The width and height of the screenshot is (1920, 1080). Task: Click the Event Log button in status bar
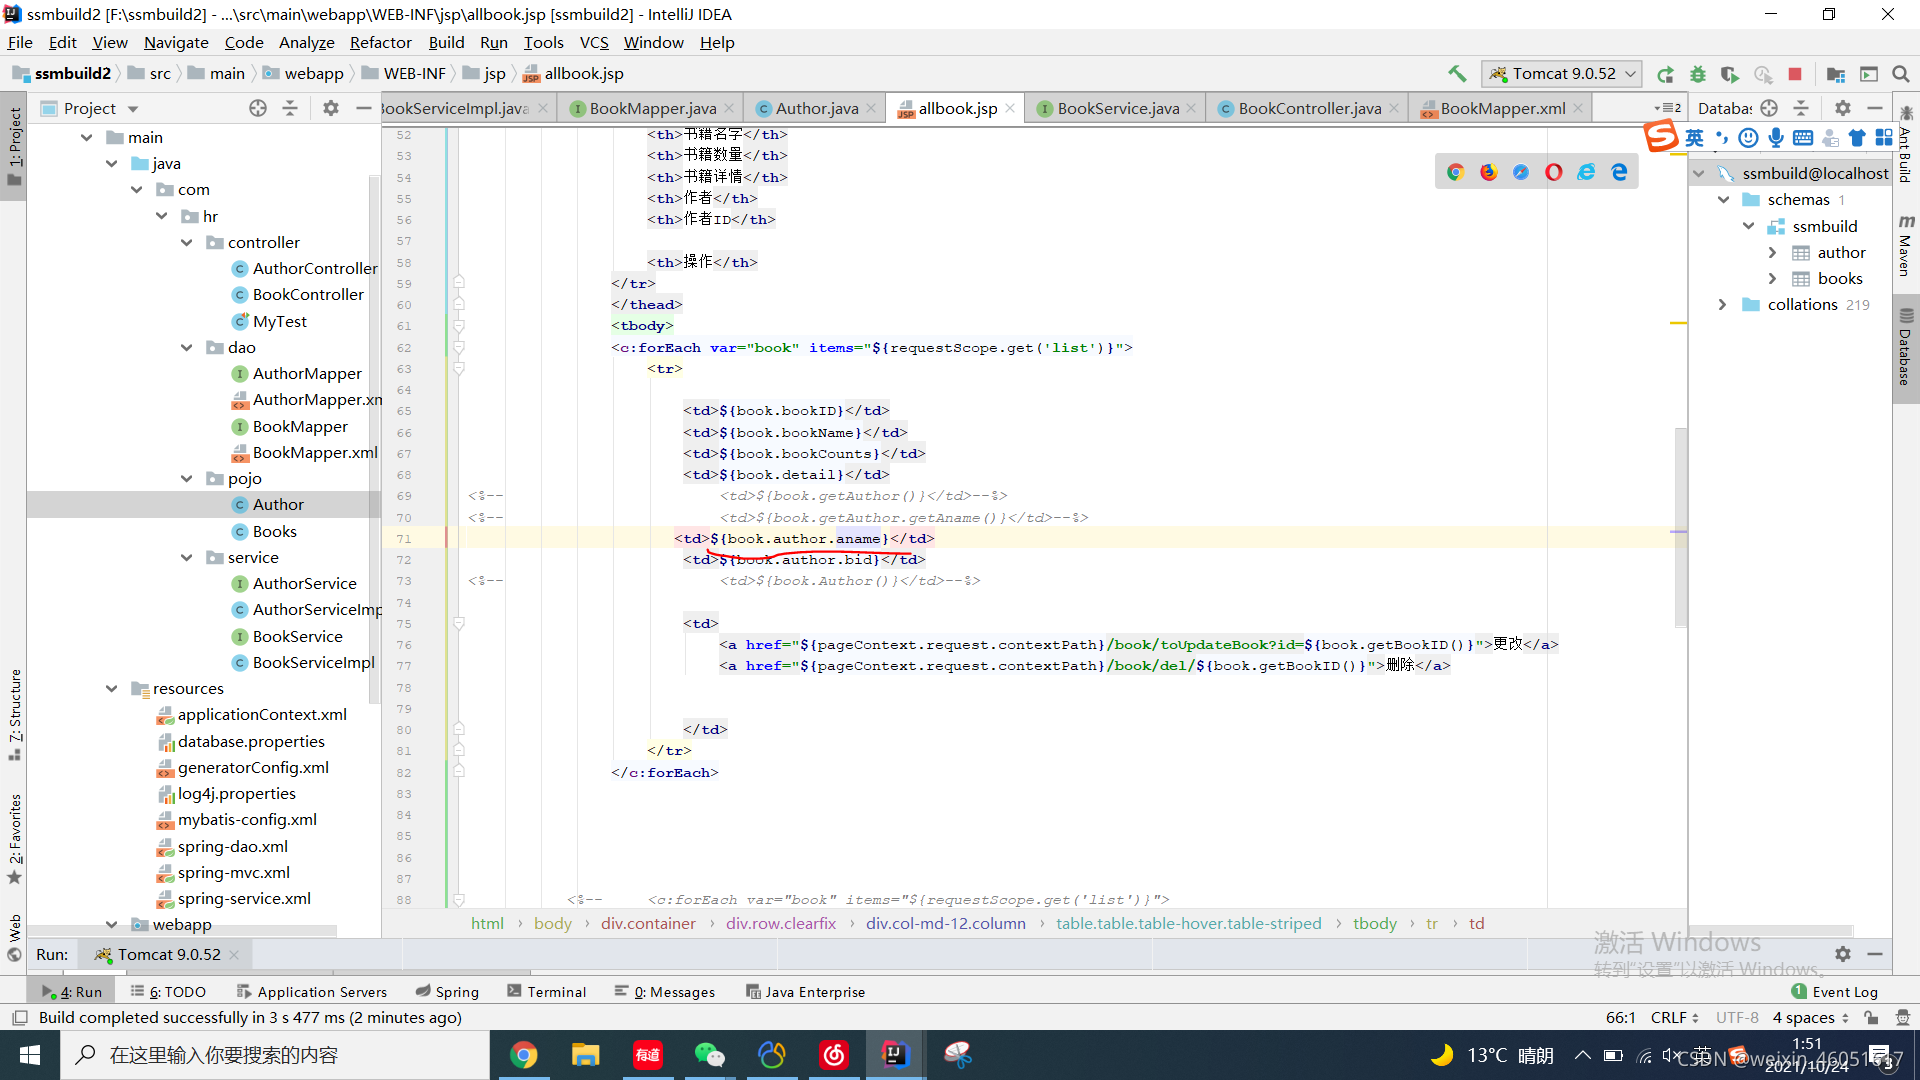pos(1834,992)
